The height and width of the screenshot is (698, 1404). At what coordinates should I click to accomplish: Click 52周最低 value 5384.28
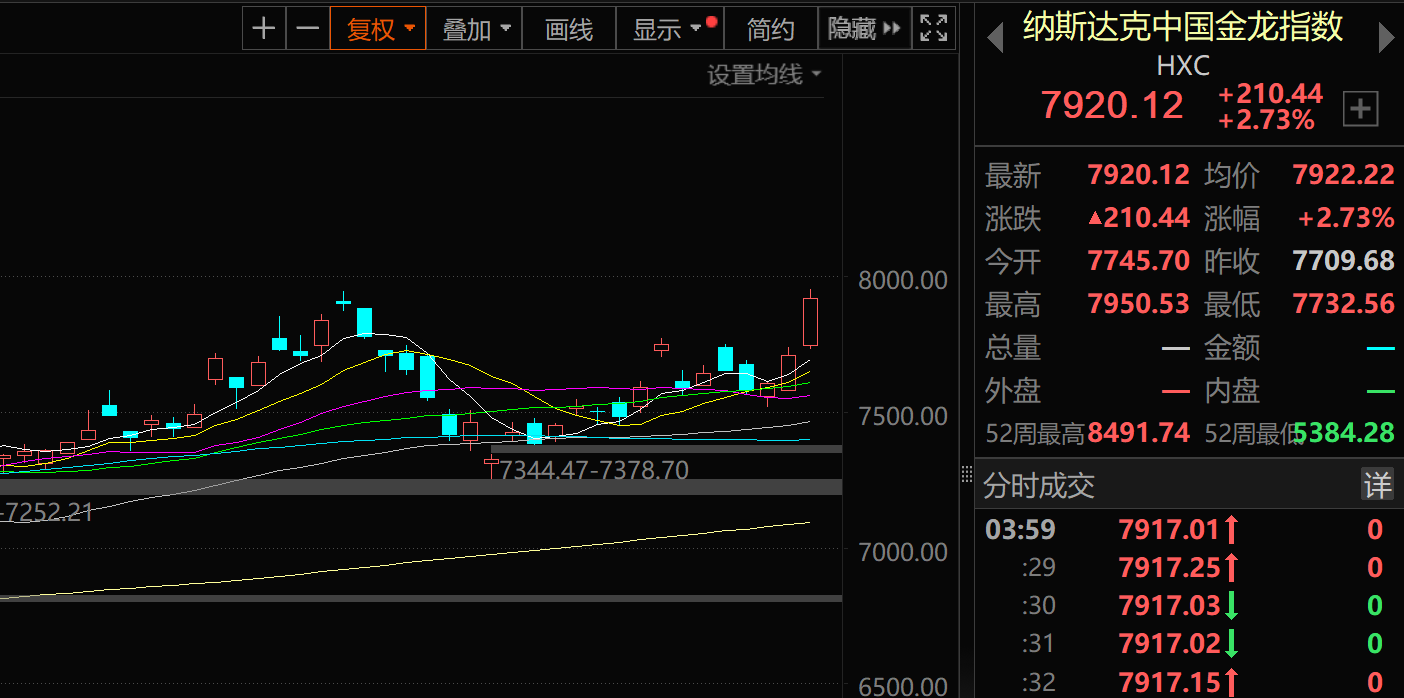click(1344, 433)
